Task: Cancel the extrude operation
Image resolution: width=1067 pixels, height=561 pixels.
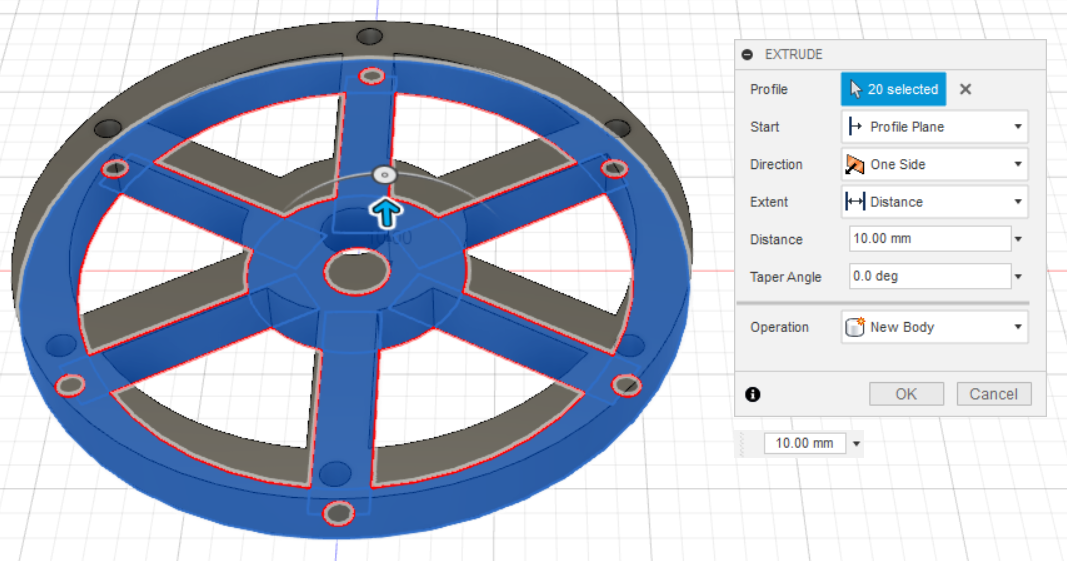Action: click(x=994, y=394)
